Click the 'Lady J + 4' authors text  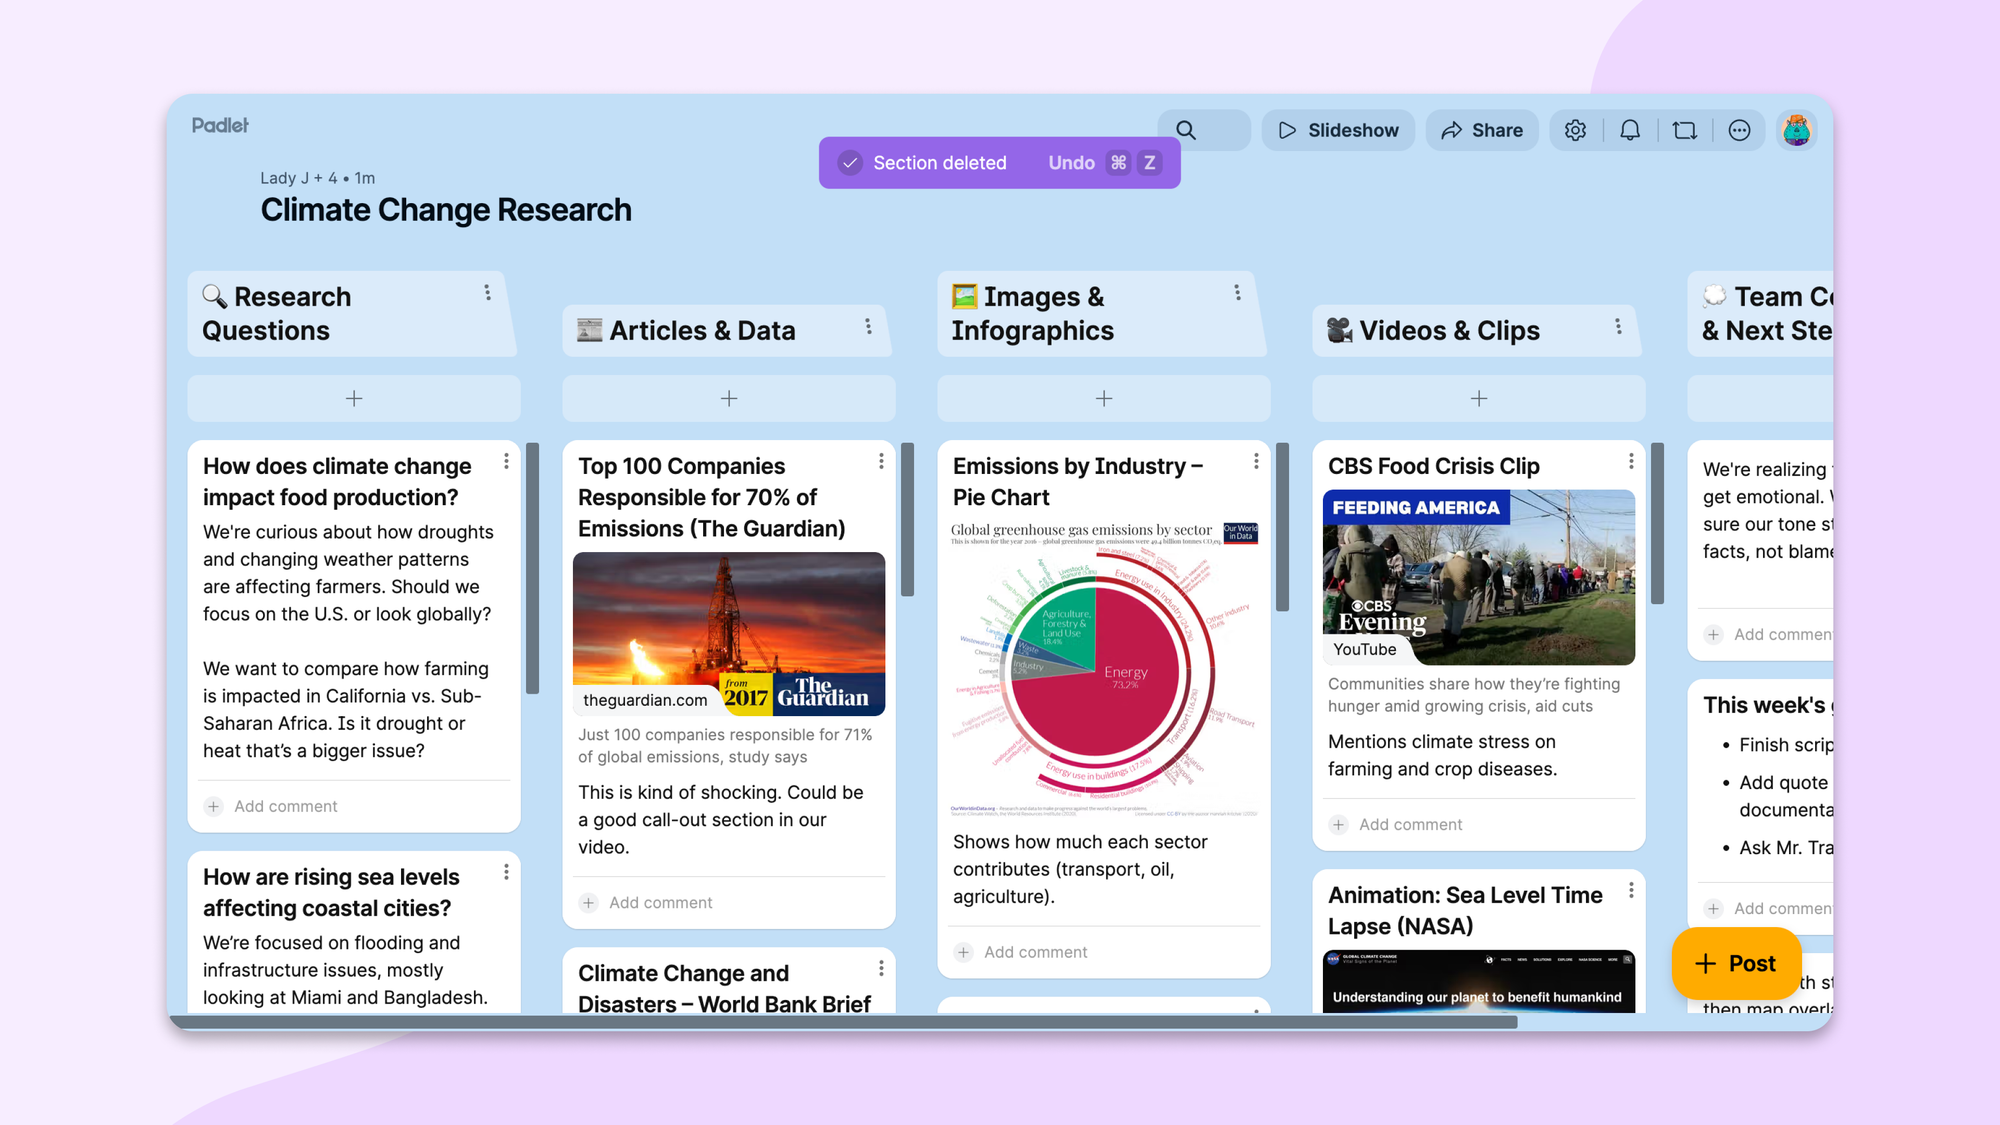click(x=299, y=178)
